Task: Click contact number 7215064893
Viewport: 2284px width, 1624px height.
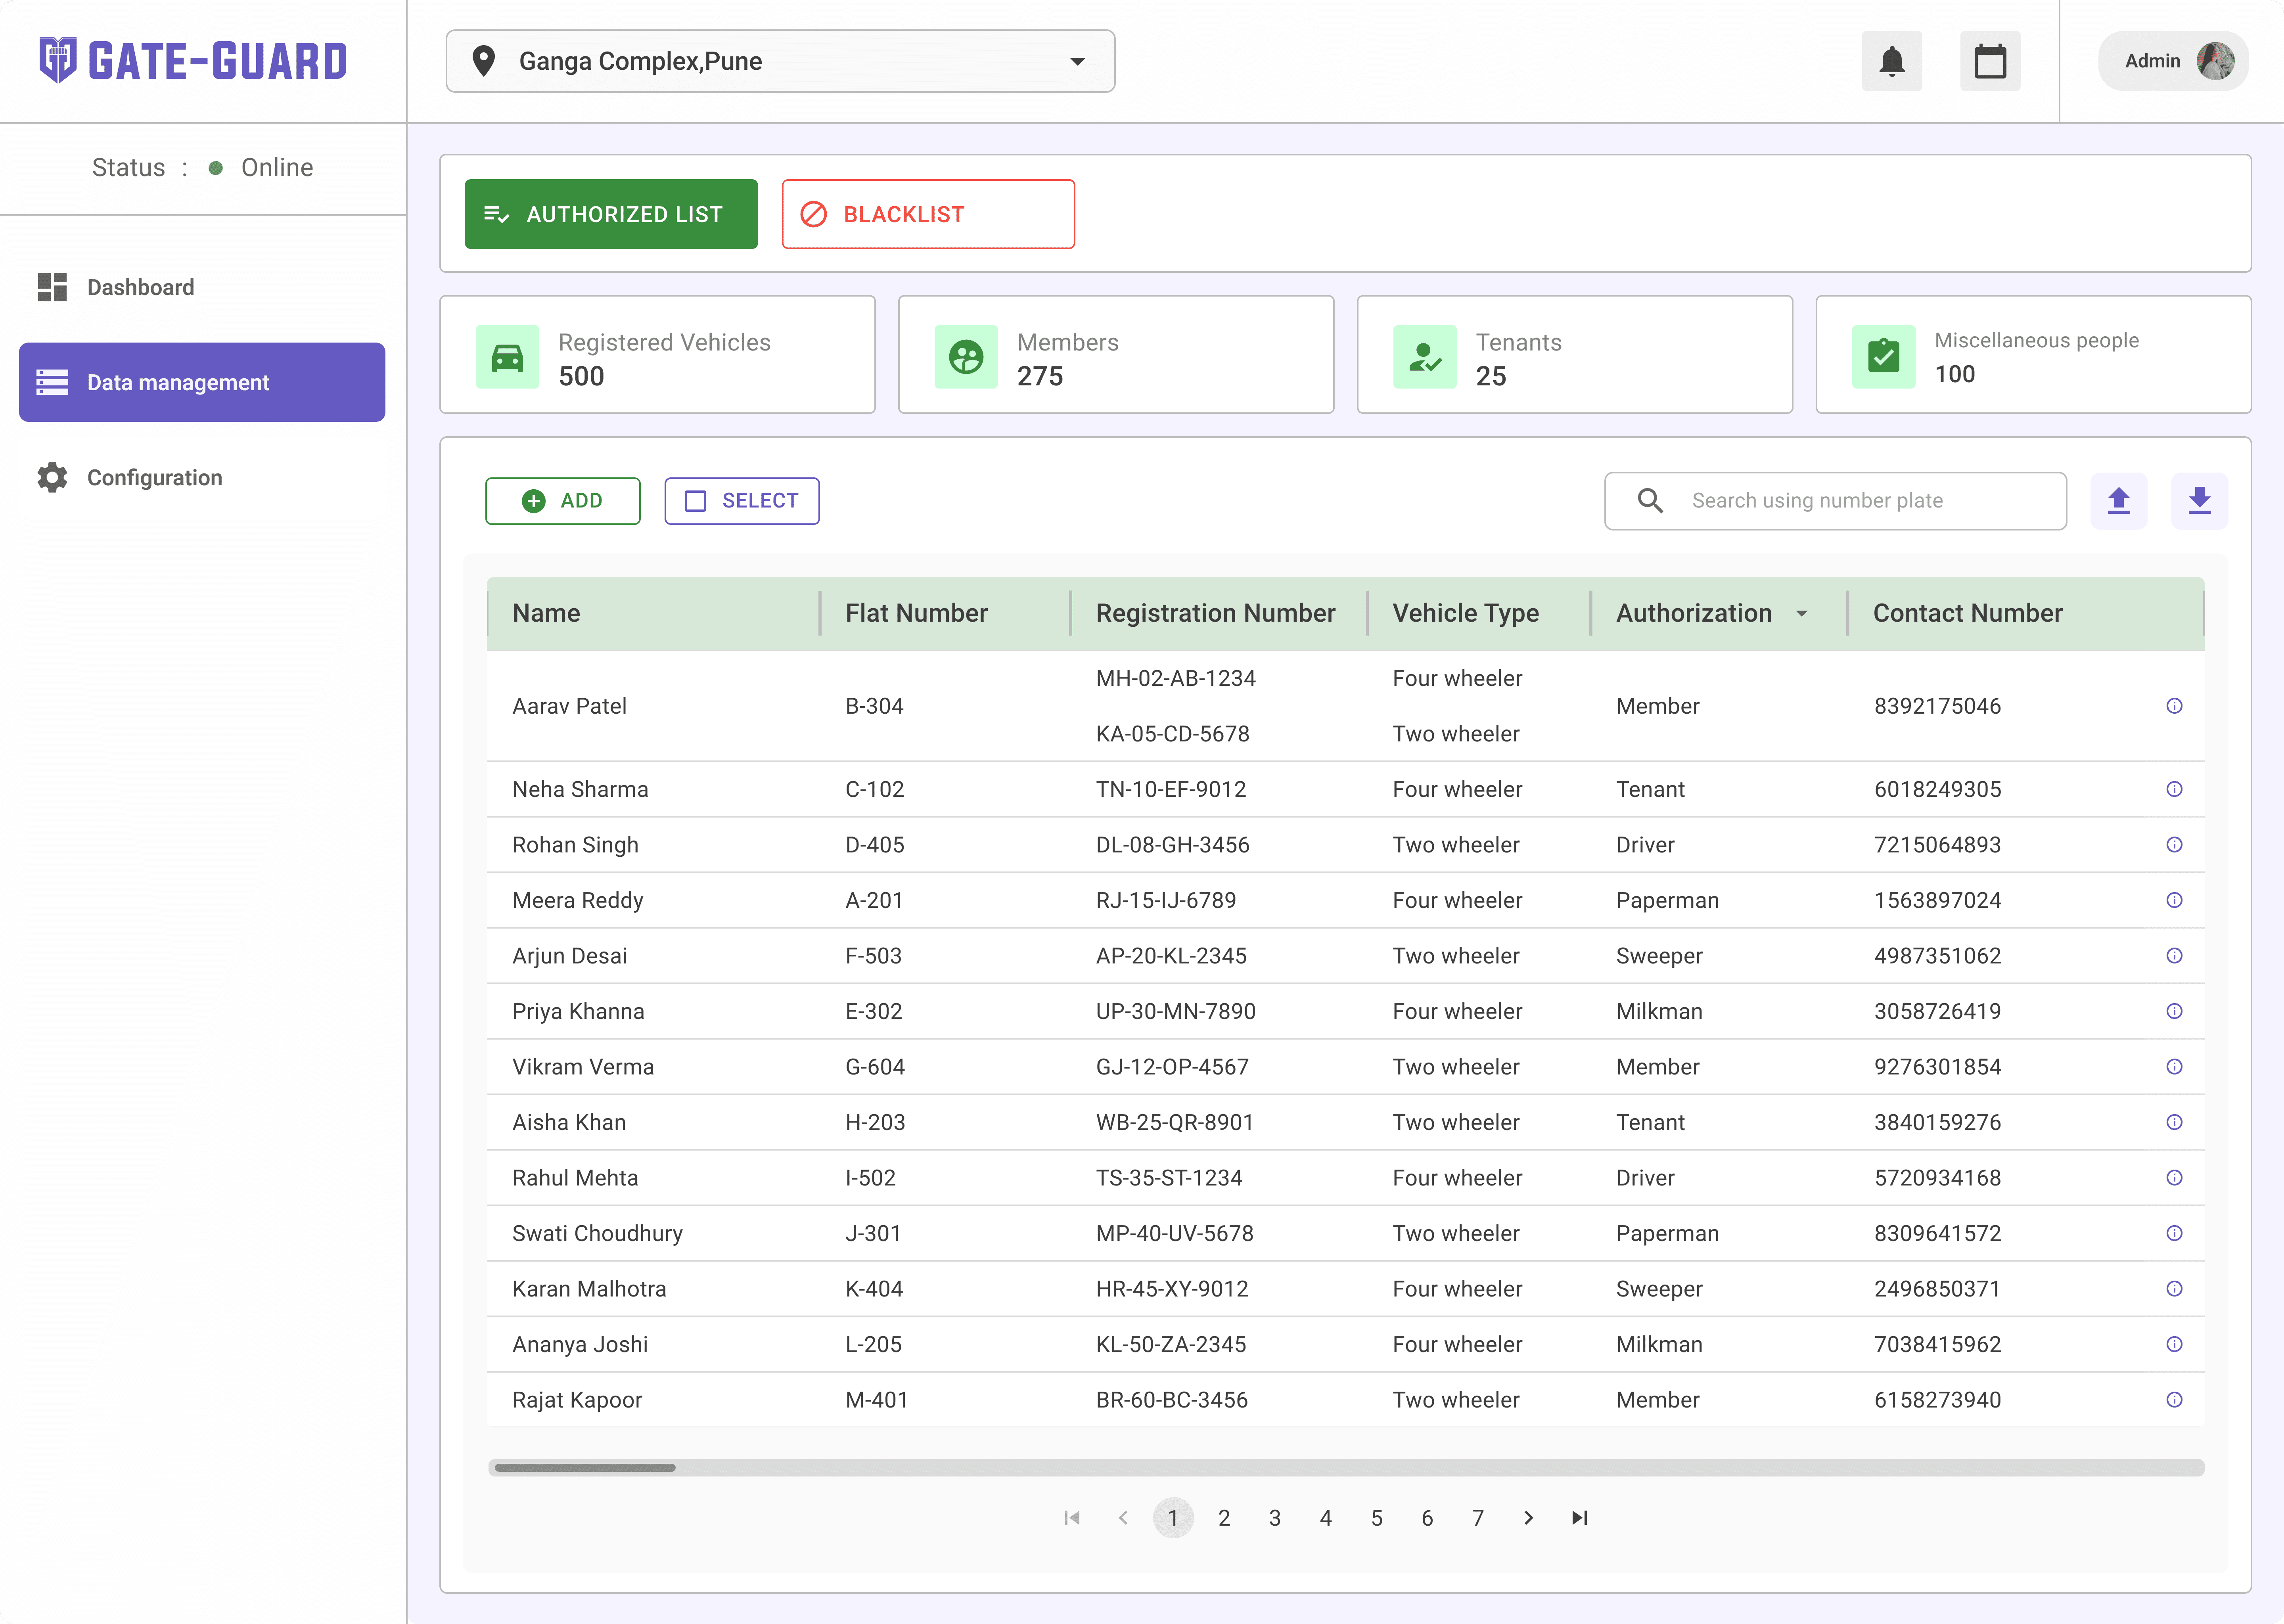Action: point(1938,845)
